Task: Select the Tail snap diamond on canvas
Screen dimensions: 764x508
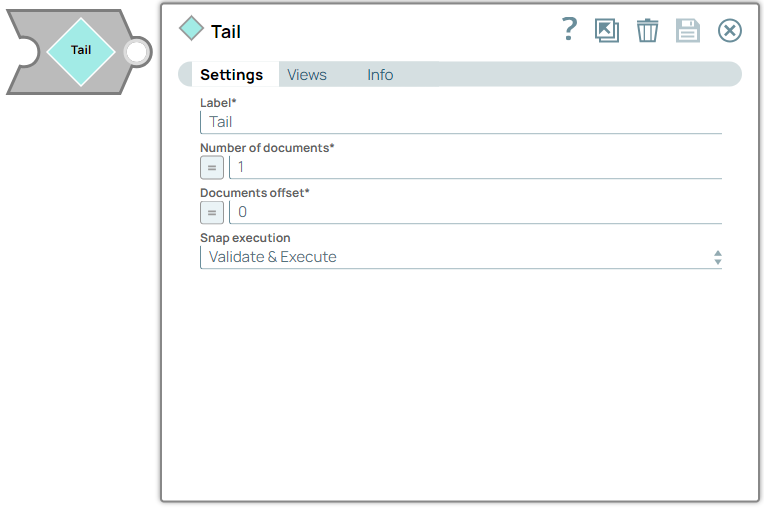Action: (81, 50)
